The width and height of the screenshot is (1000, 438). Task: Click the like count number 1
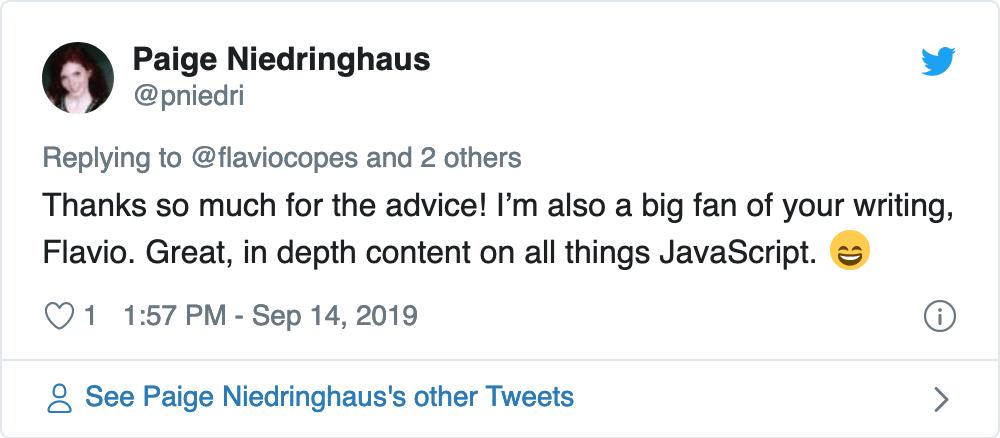pos(90,317)
